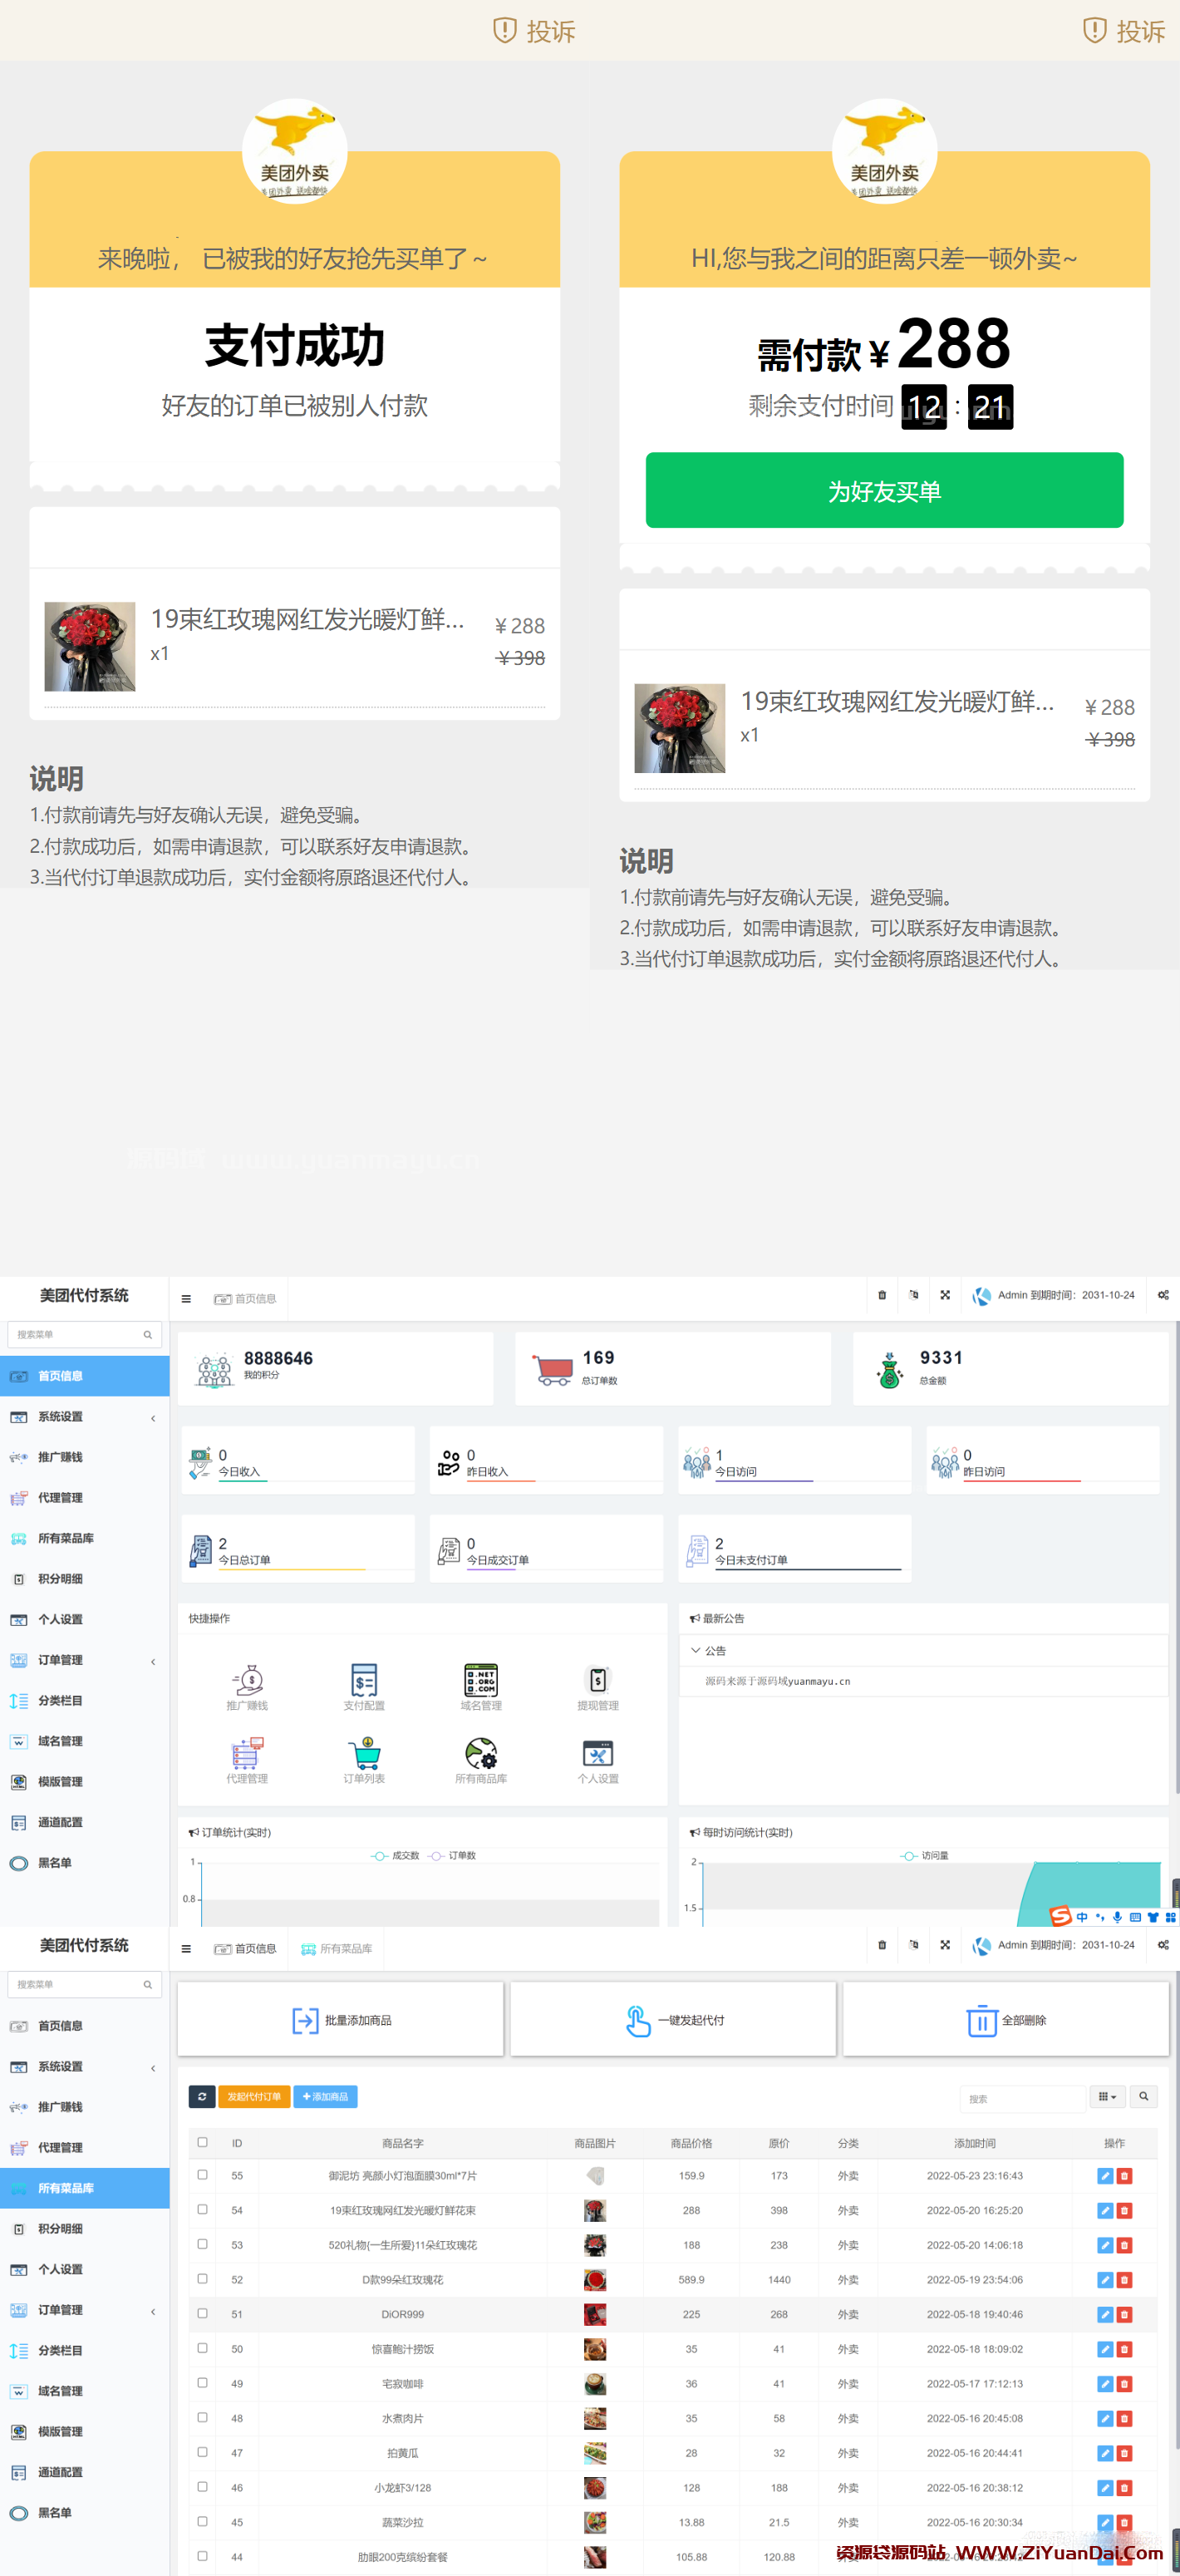Delete product ID 54 with red trash icon
Screen dimensions: 1180x2576
pos(1124,2210)
